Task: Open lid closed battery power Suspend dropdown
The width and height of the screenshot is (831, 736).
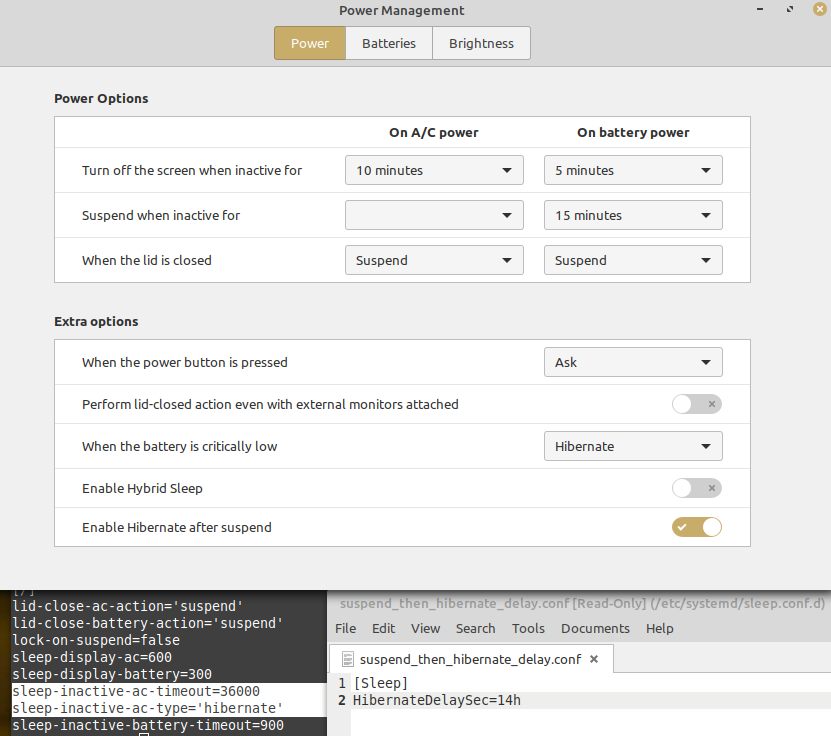Action: coord(633,260)
